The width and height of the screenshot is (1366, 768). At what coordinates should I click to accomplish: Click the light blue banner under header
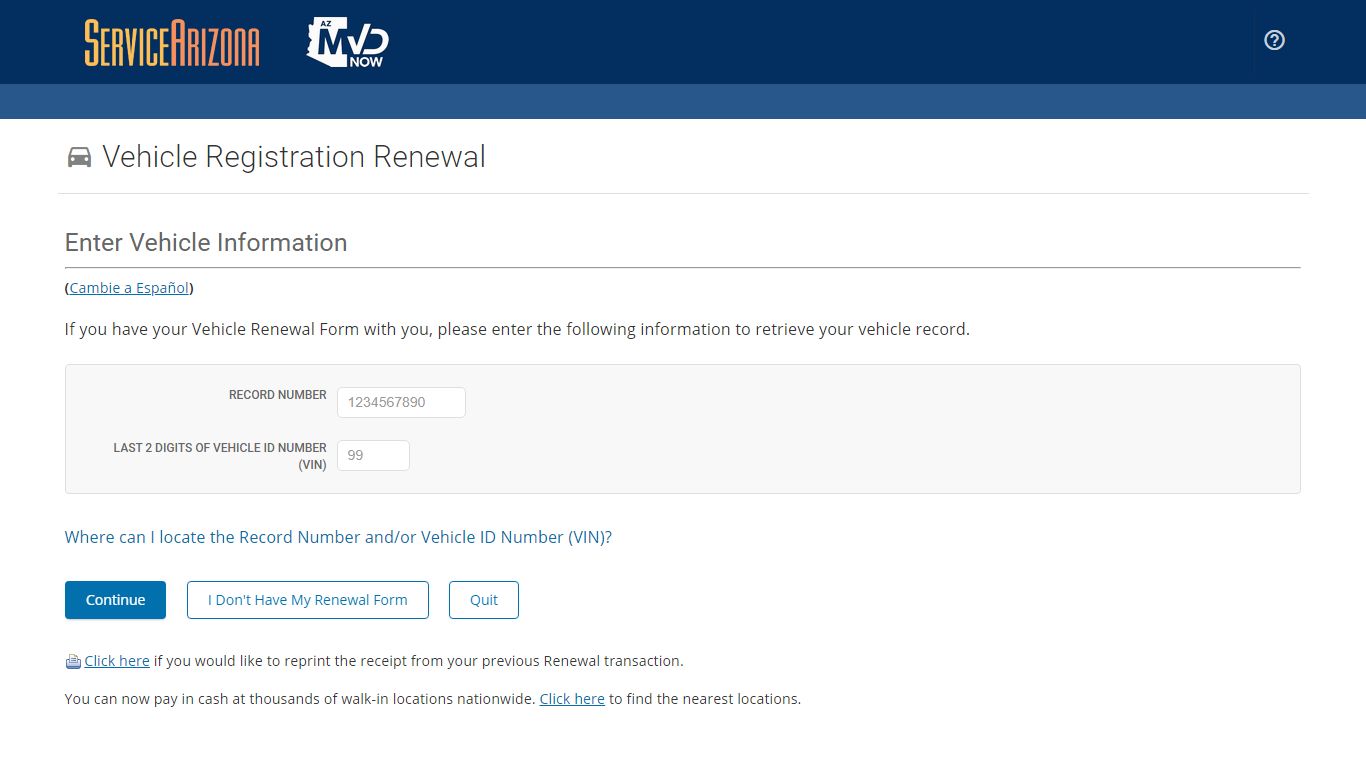[683, 101]
